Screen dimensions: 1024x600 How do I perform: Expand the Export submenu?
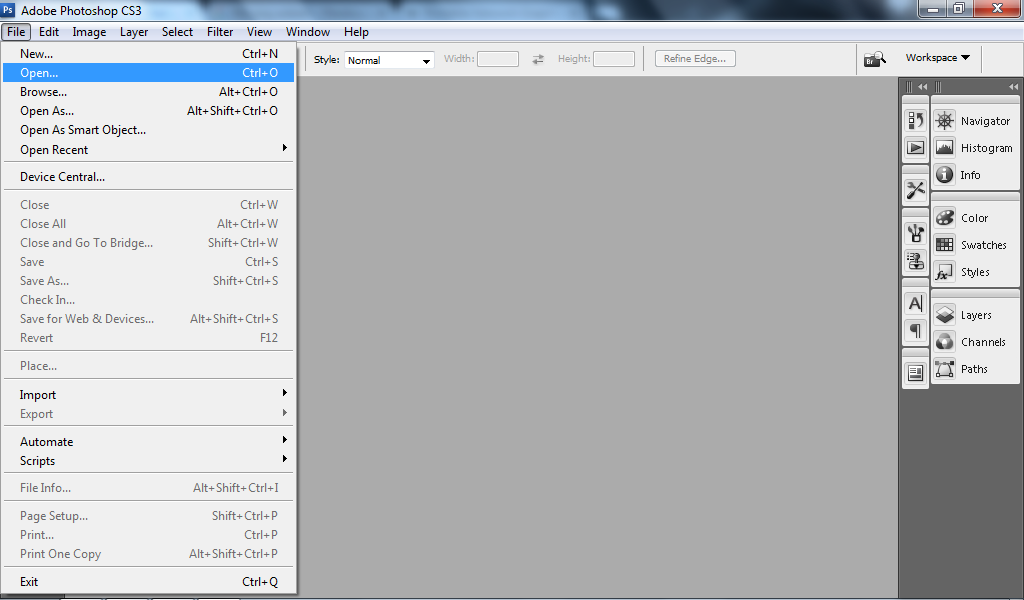tap(149, 414)
